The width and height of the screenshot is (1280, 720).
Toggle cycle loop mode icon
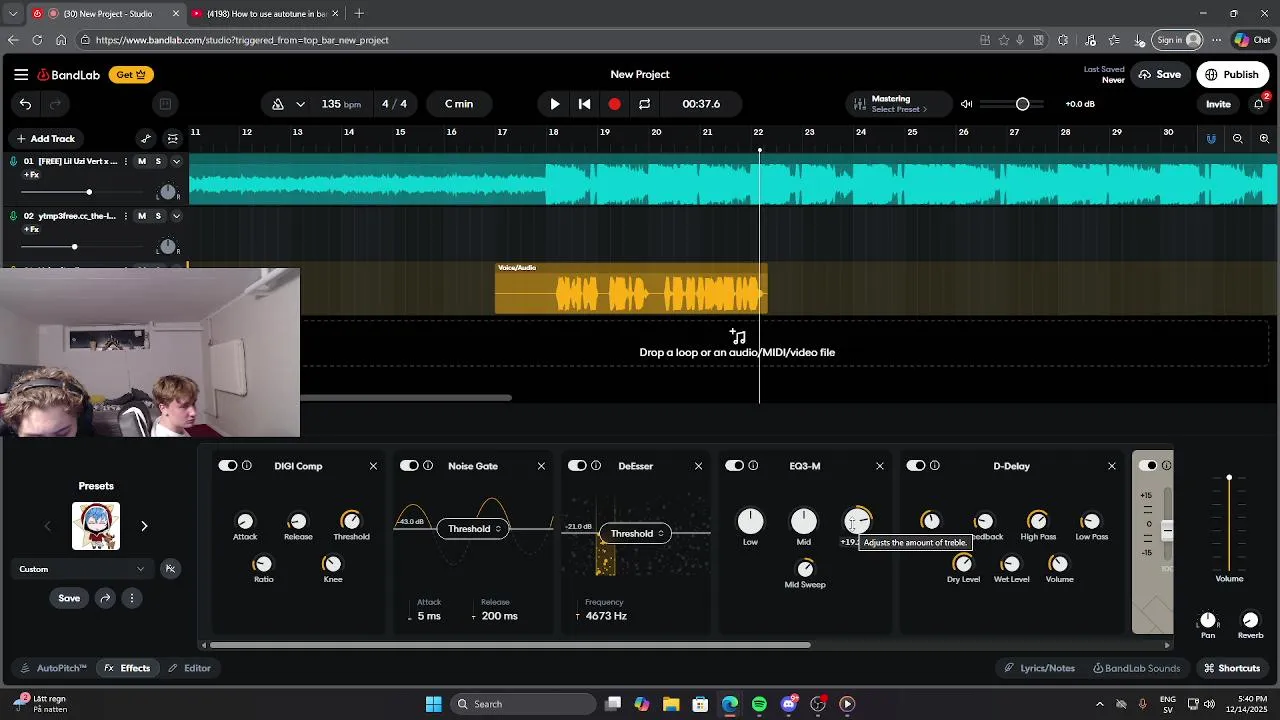pyautogui.click(x=645, y=104)
